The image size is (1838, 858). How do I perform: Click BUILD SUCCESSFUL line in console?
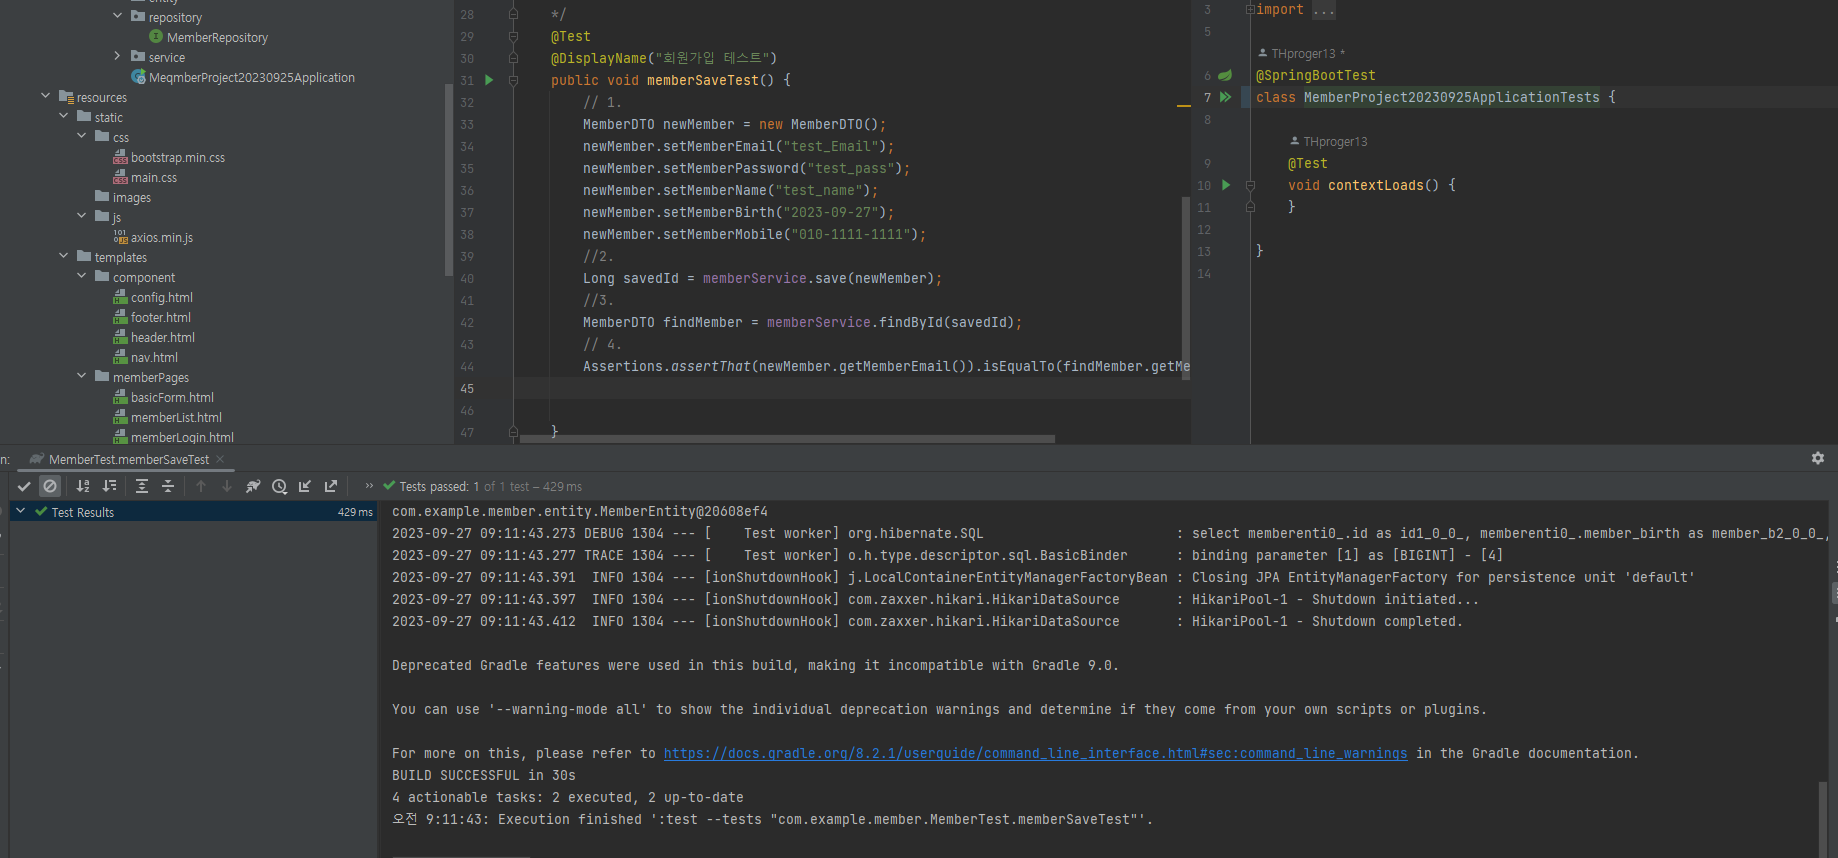484,775
